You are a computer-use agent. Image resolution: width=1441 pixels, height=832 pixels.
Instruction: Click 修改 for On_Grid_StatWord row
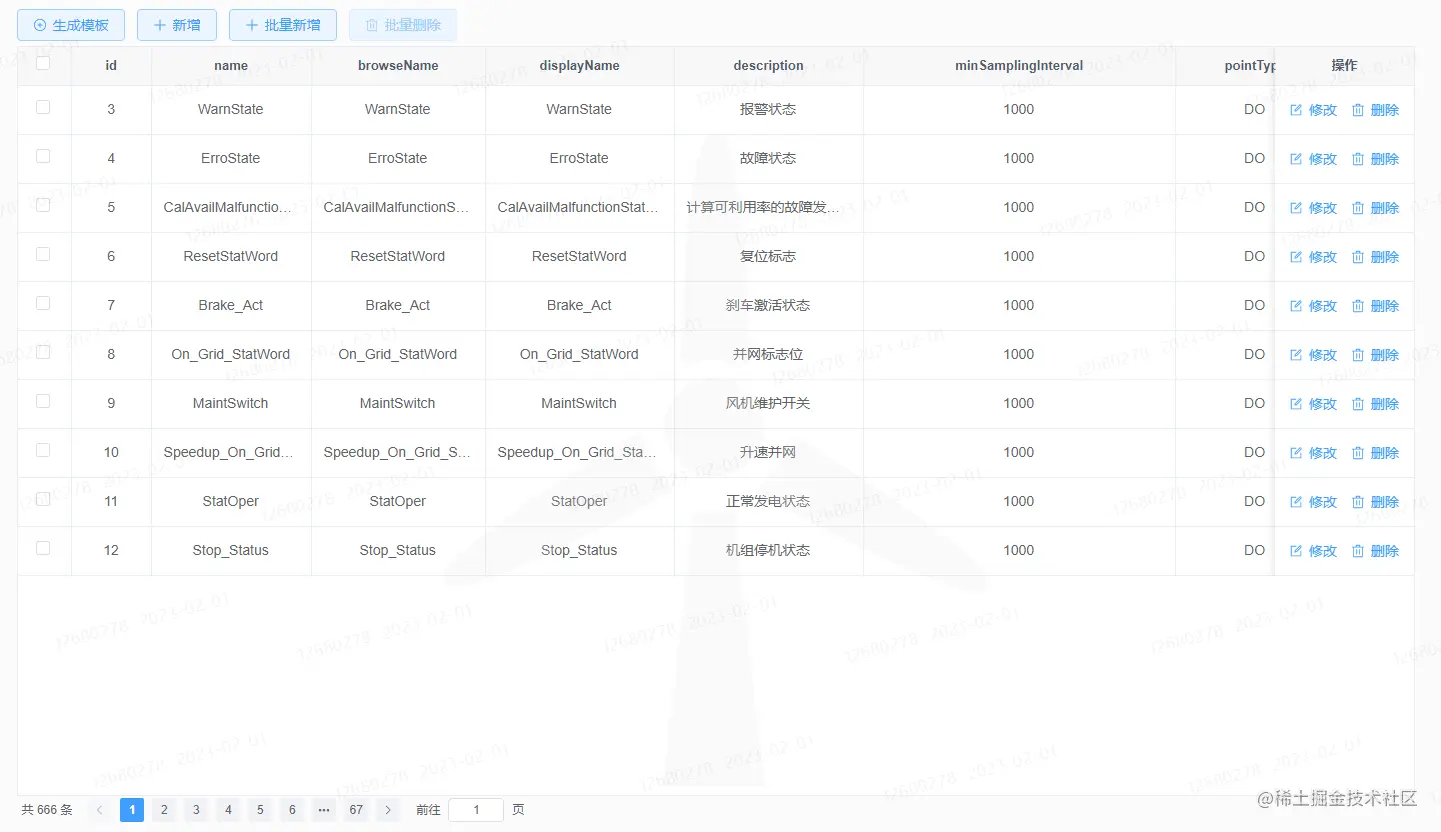[1314, 355]
